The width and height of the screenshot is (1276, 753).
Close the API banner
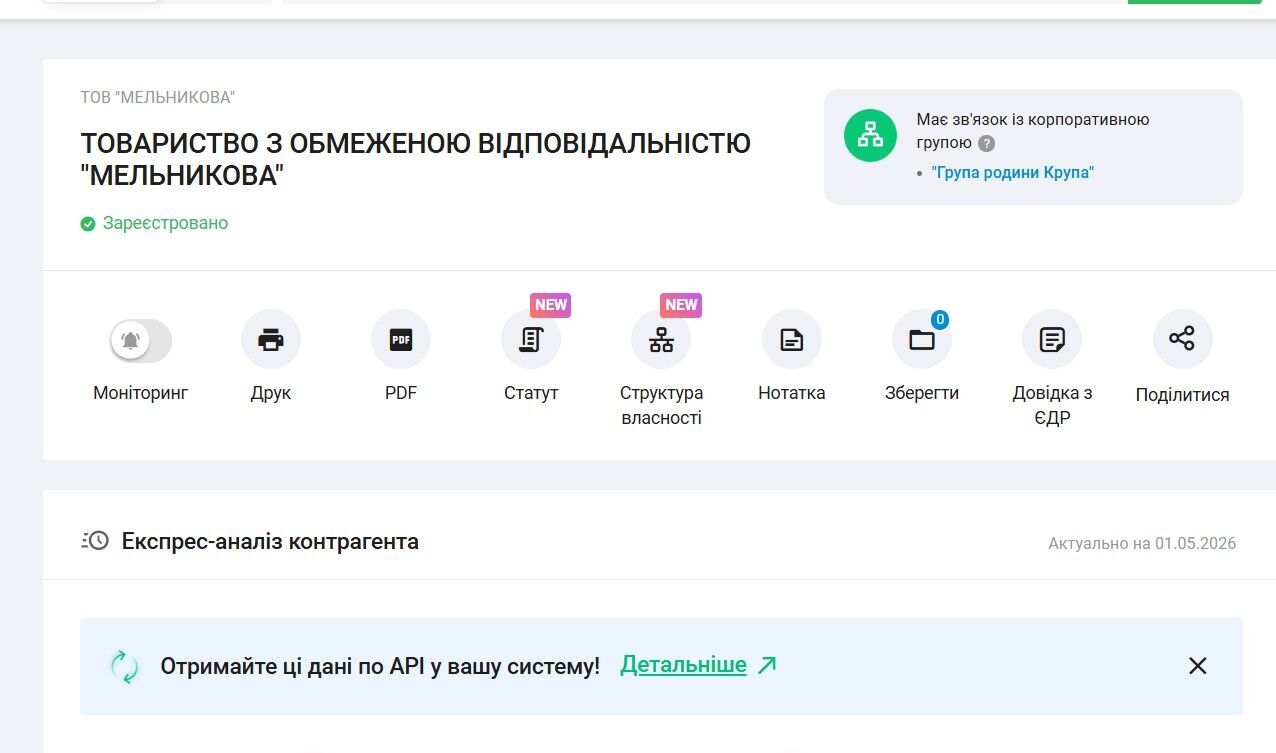pos(1198,666)
